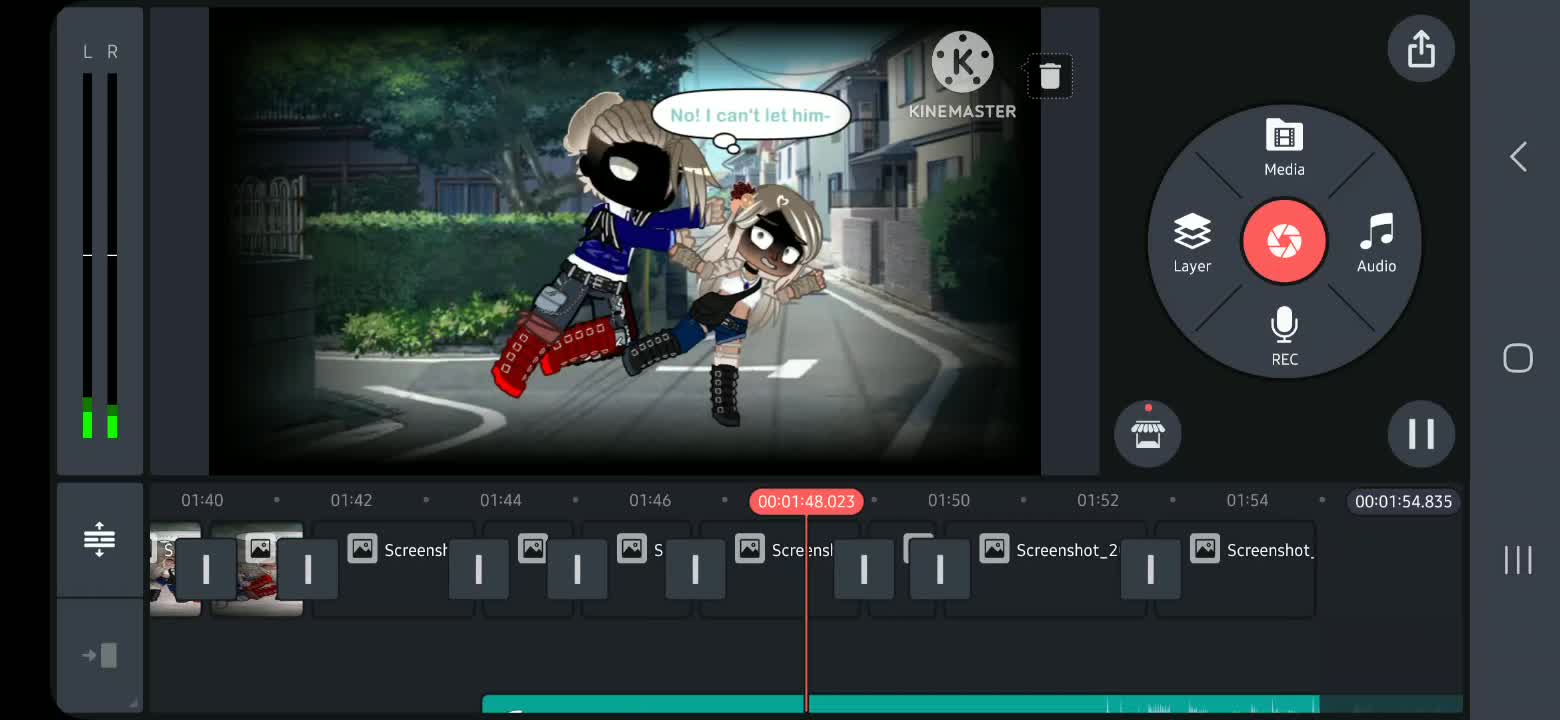Expand the timeline view
Screen dimensions: 1560x720
(x=99, y=540)
